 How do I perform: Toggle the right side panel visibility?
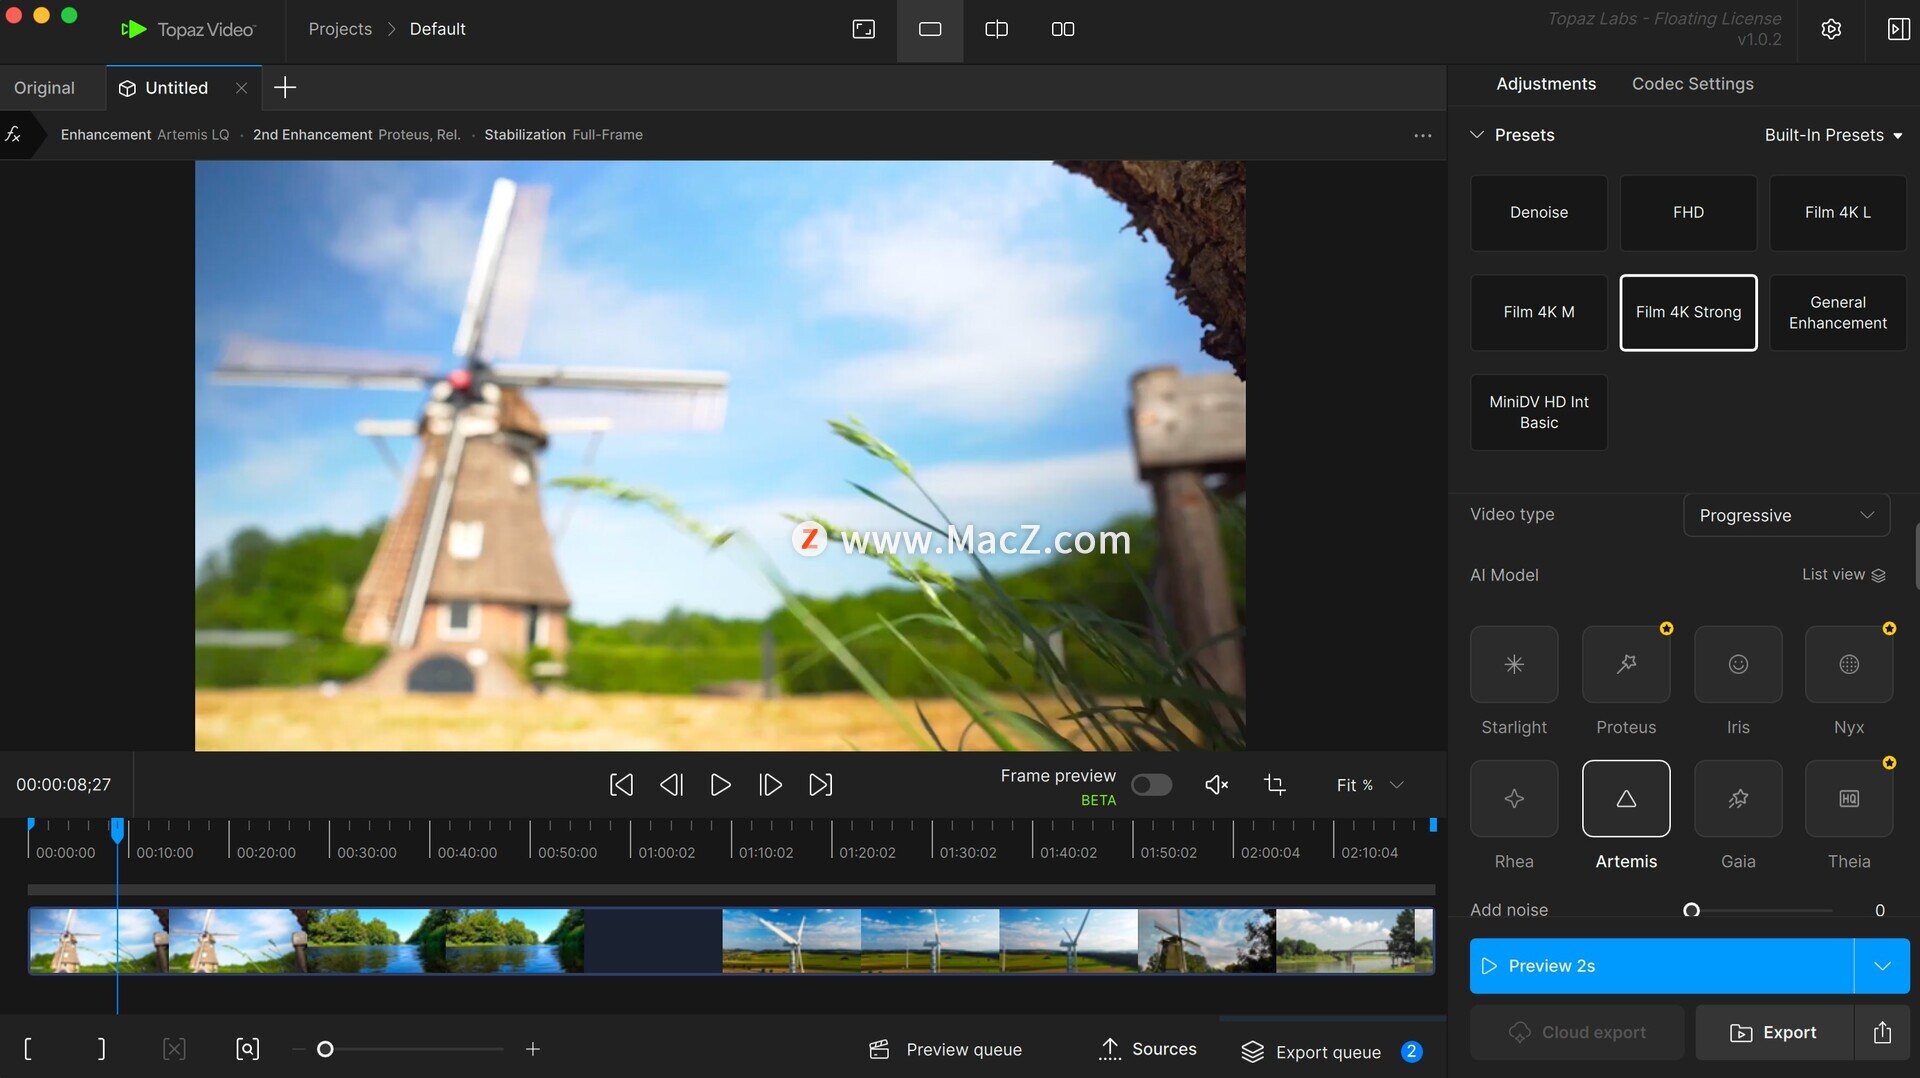click(x=1897, y=29)
